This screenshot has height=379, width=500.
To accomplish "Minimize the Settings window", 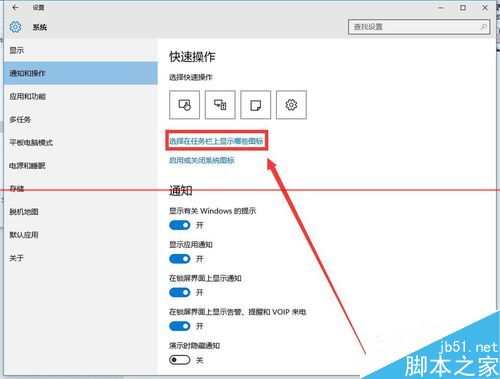I will 441,7.
